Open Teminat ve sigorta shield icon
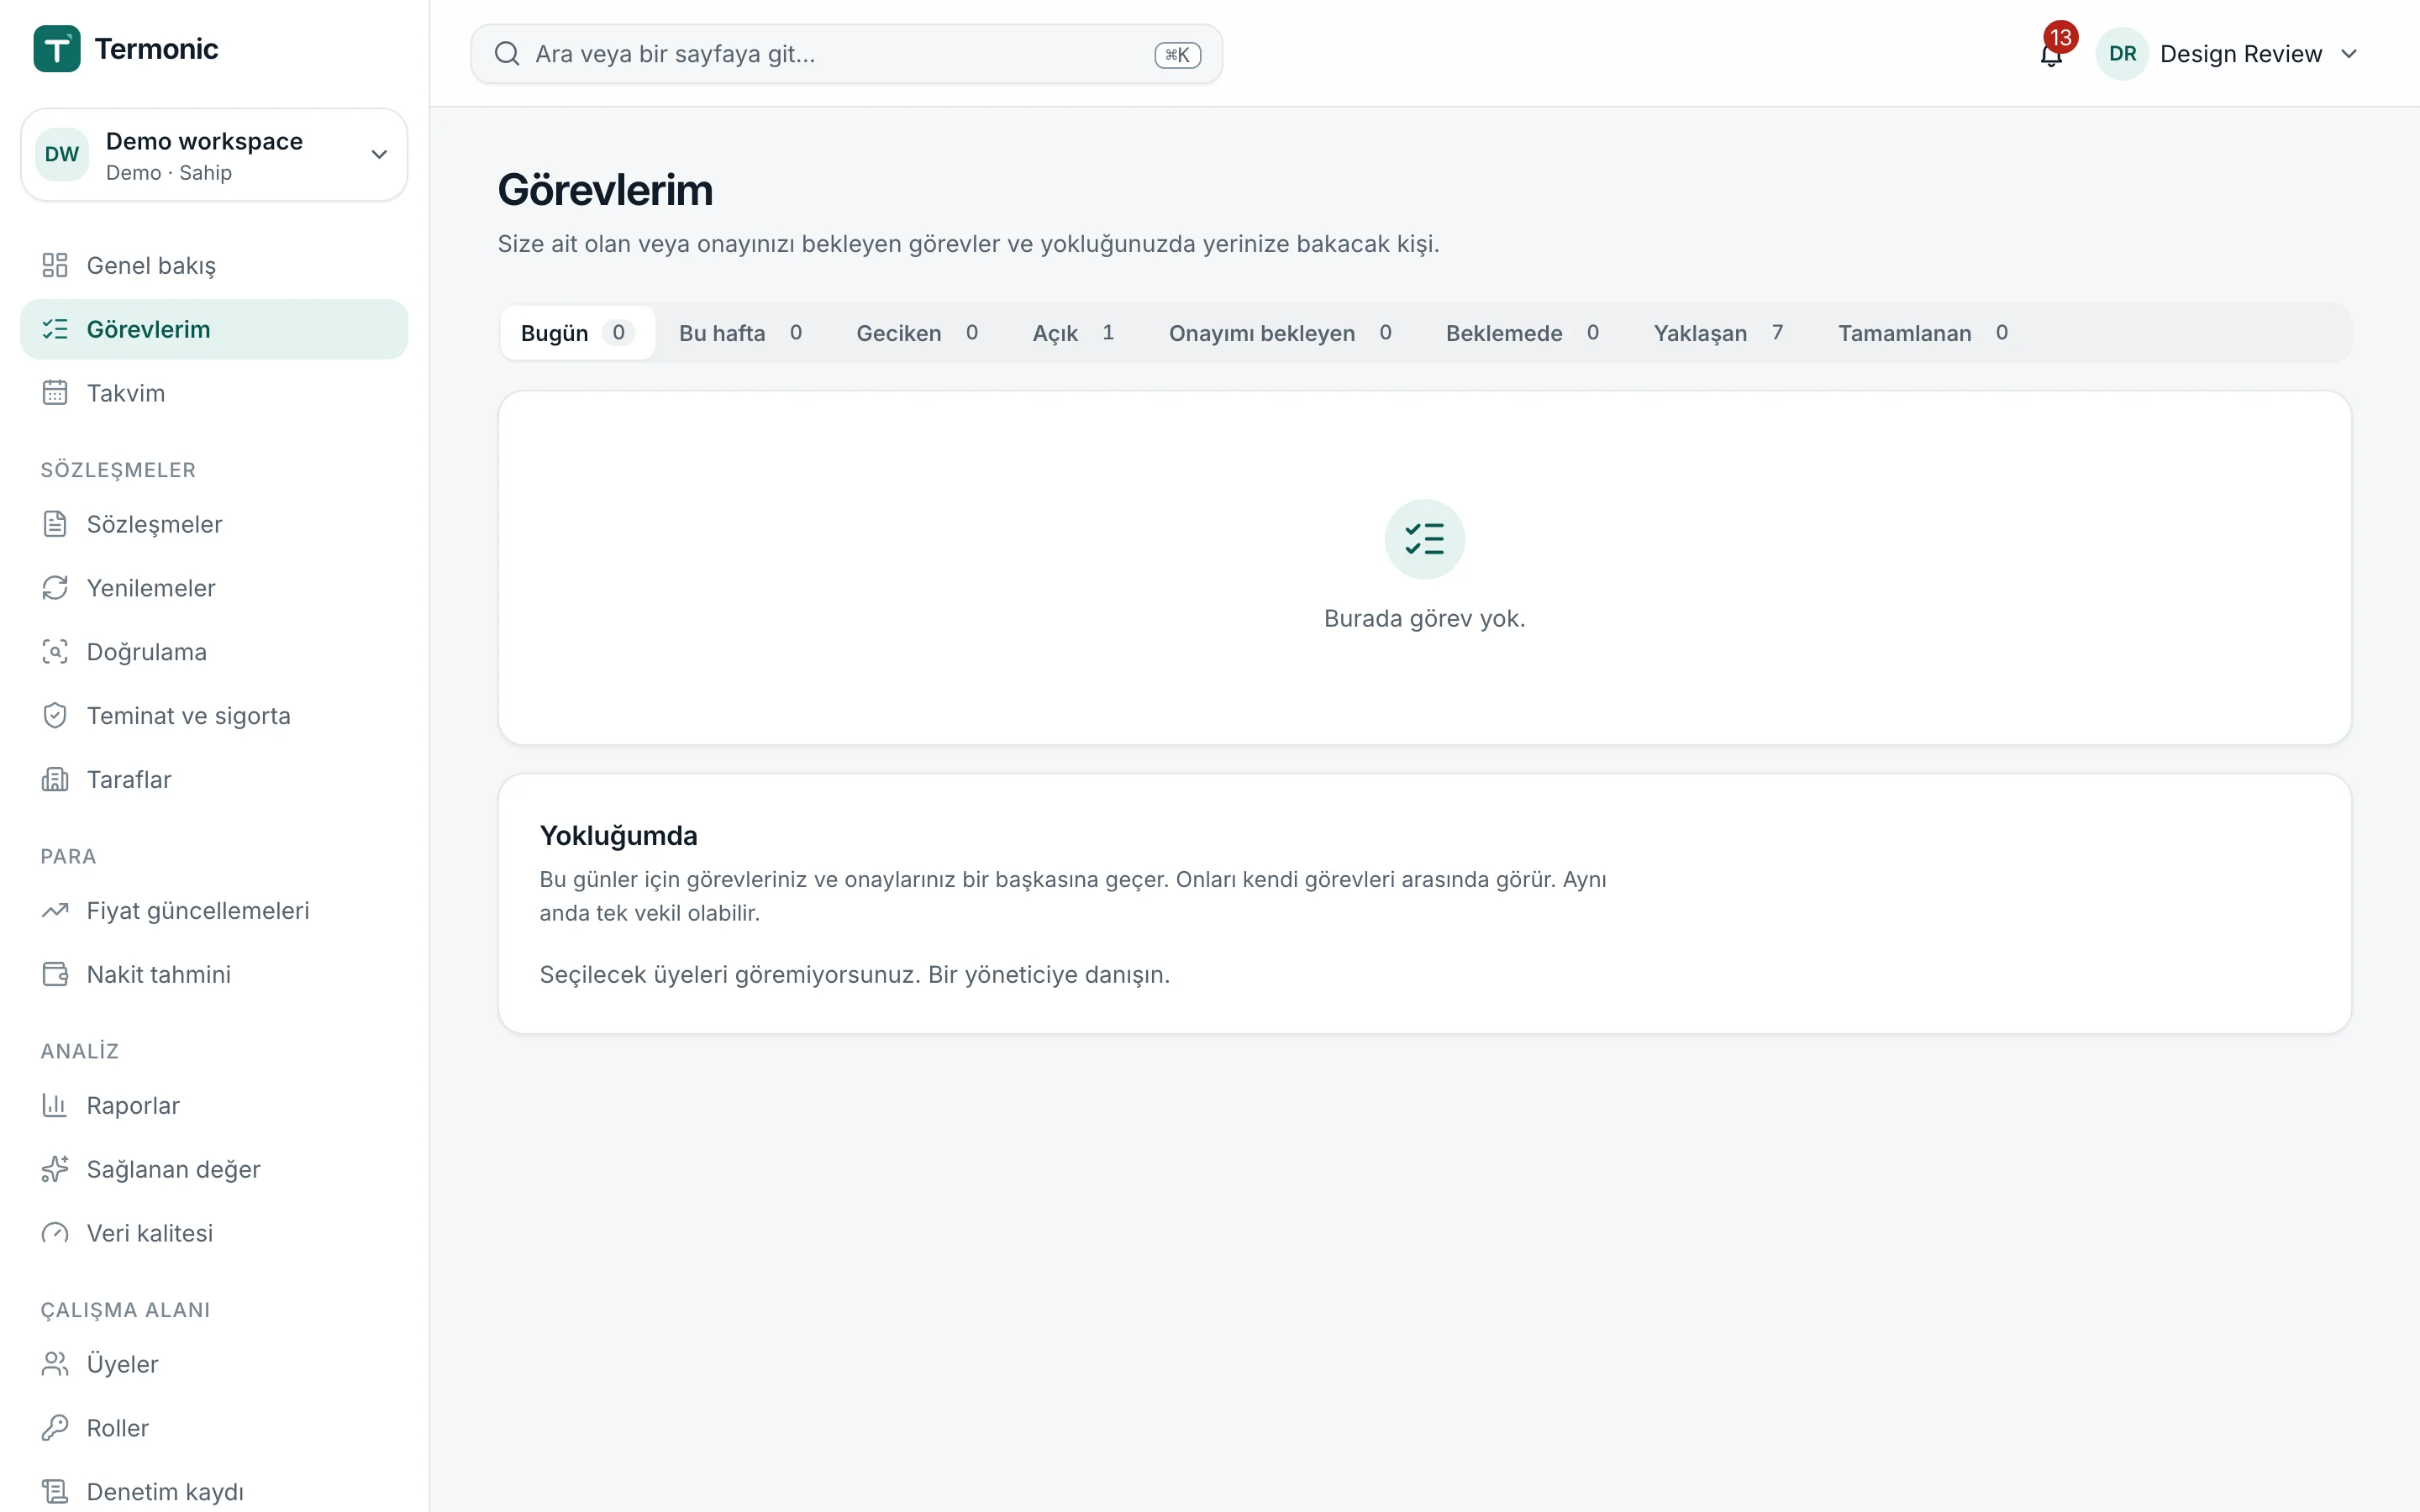Image resolution: width=2420 pixels, height=1512 pixels. point(55,716)
